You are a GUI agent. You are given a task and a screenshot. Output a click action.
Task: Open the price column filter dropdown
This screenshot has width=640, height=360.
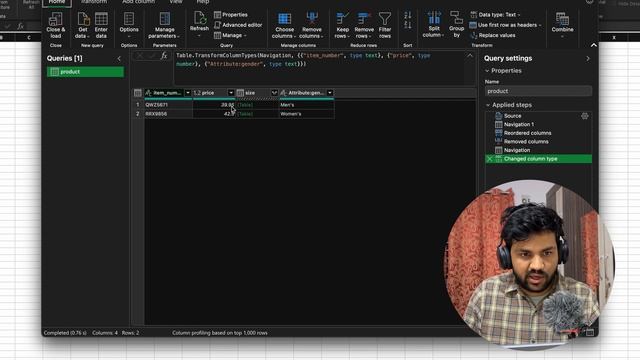point(231,93)
